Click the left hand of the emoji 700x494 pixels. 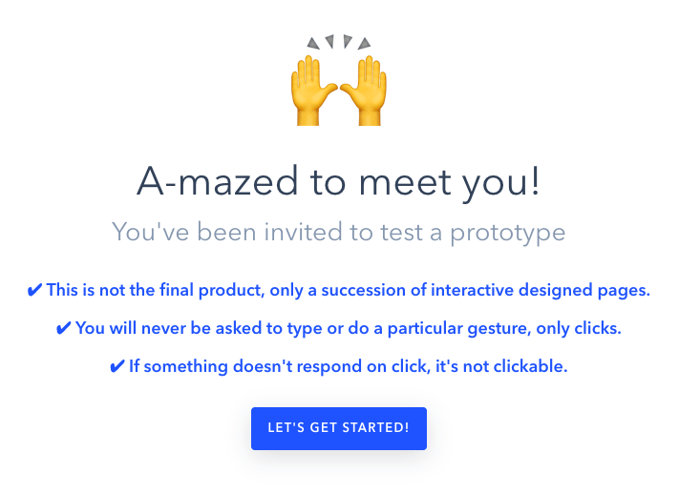(310, 92)
